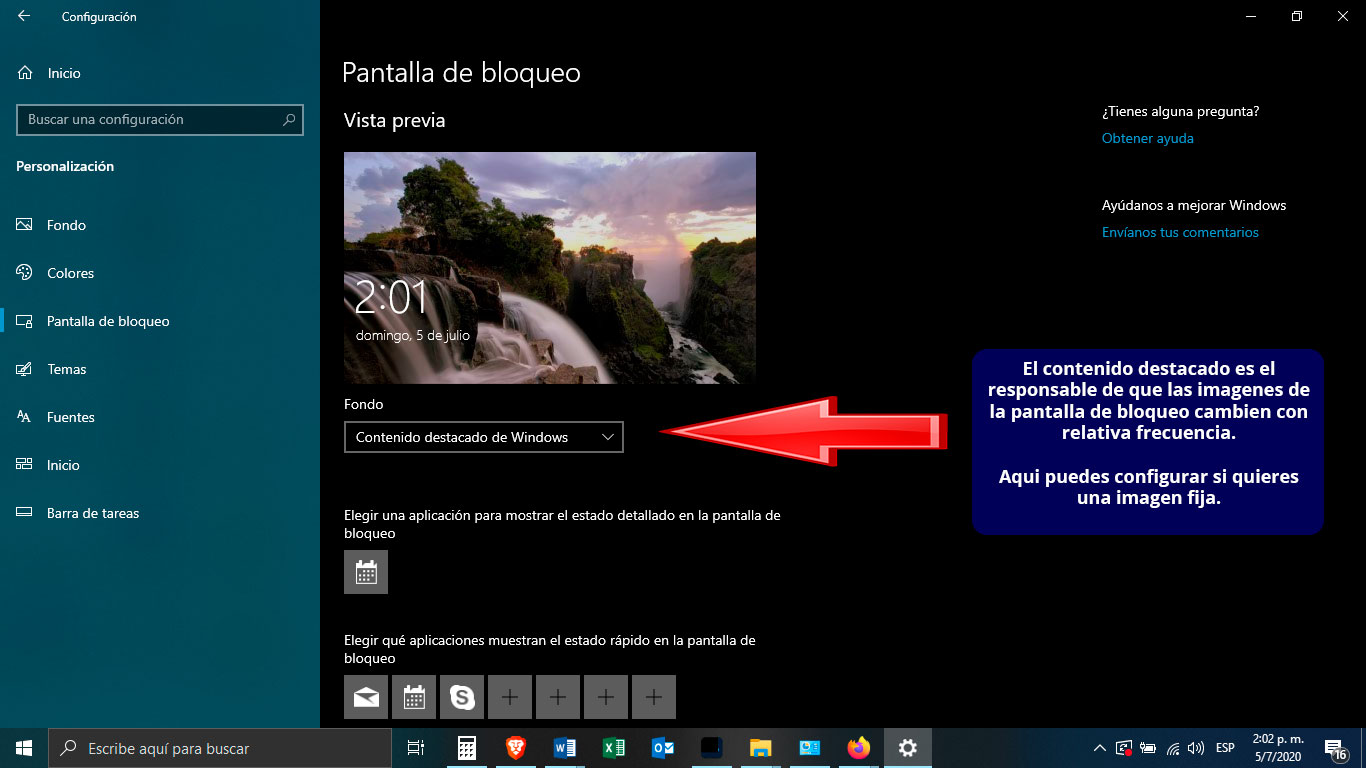
Task: Select Fuentes in the sidebar
Action: pos(70,417)
